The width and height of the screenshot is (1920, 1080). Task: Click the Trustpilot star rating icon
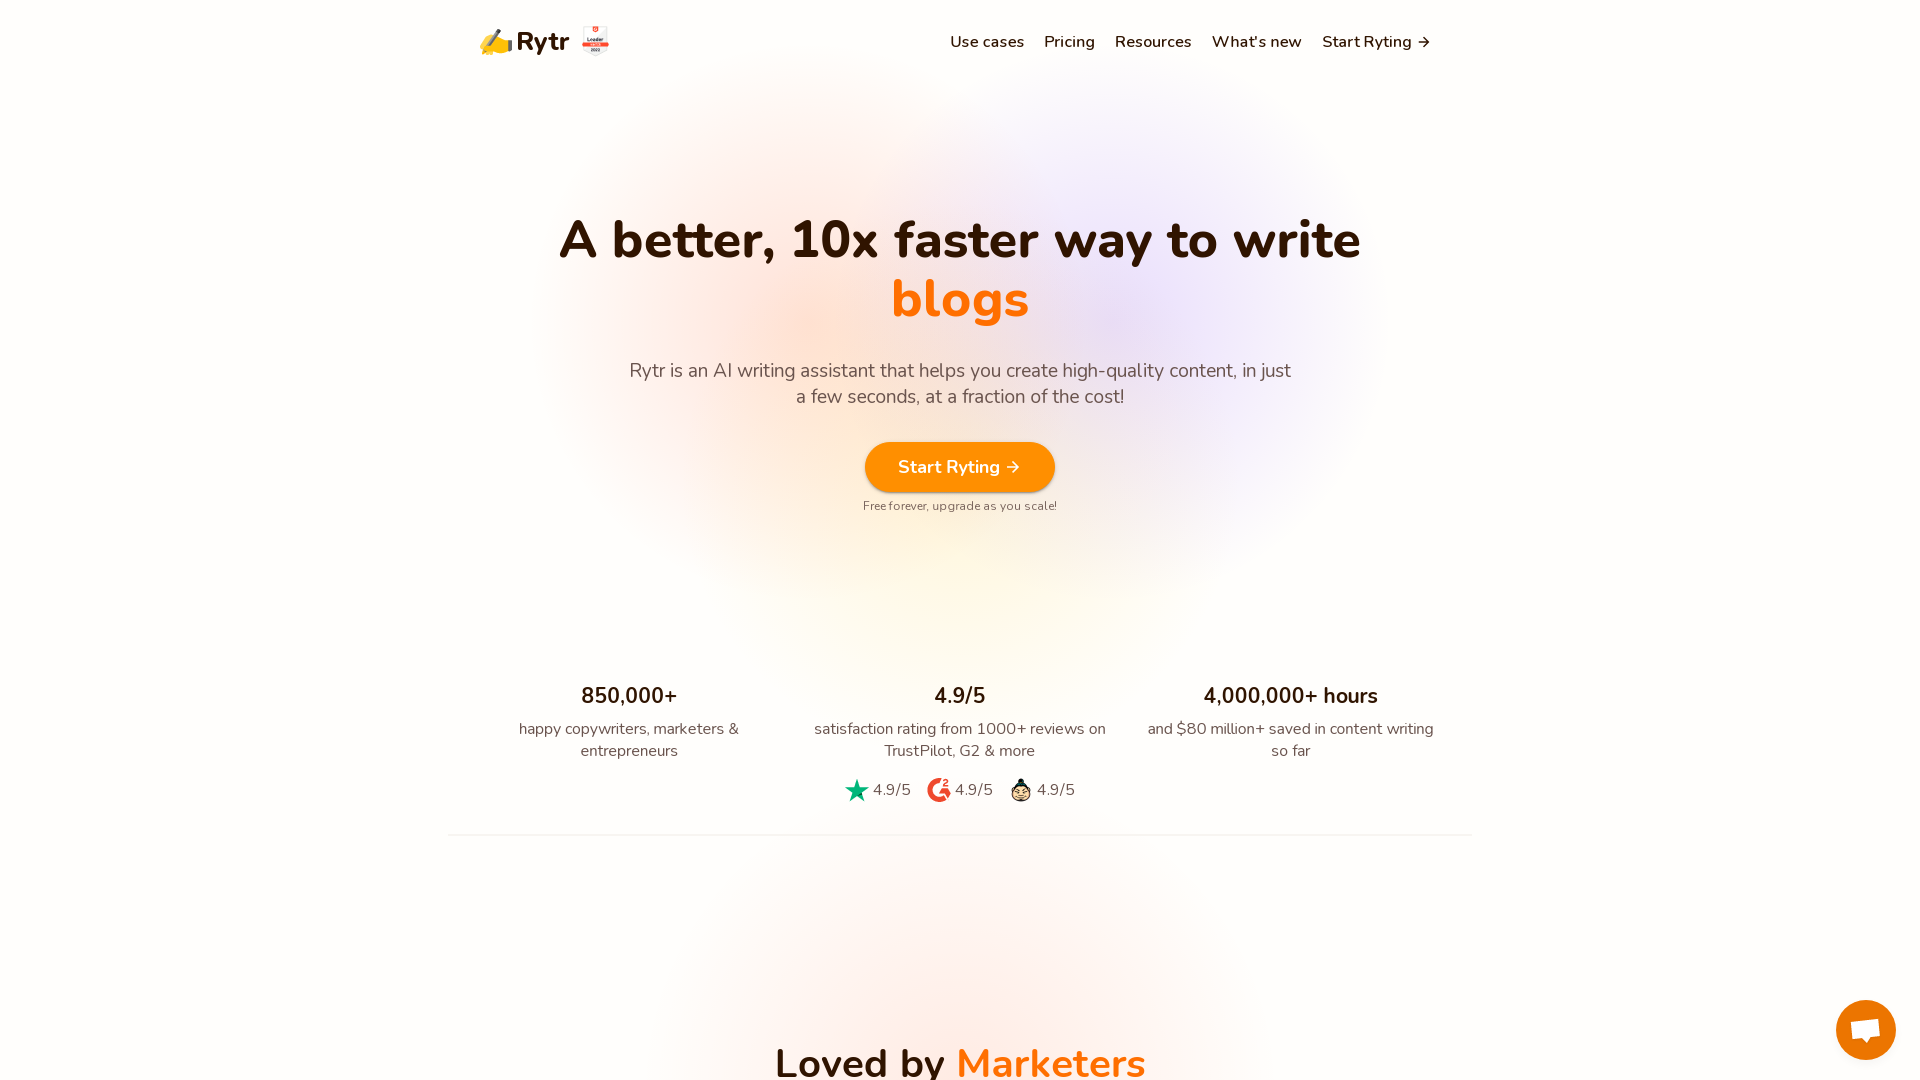(x=856, y=789)
